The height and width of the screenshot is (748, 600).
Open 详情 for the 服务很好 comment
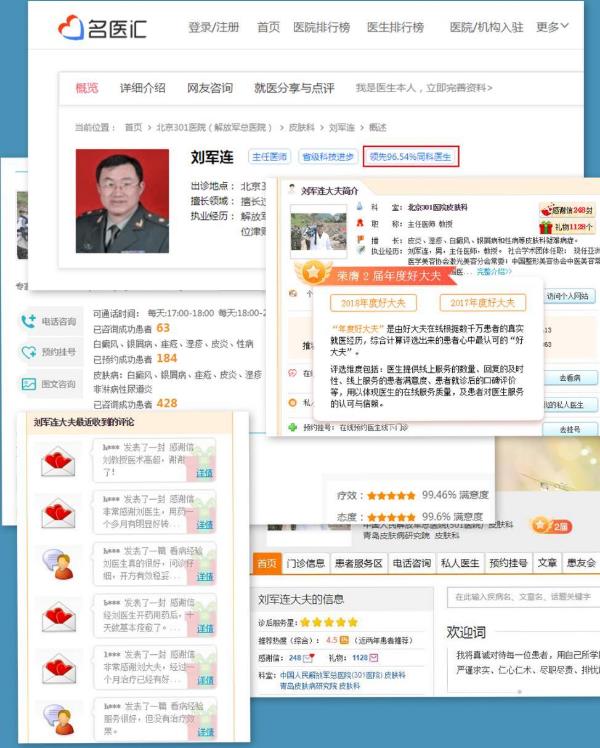[206, 732]
